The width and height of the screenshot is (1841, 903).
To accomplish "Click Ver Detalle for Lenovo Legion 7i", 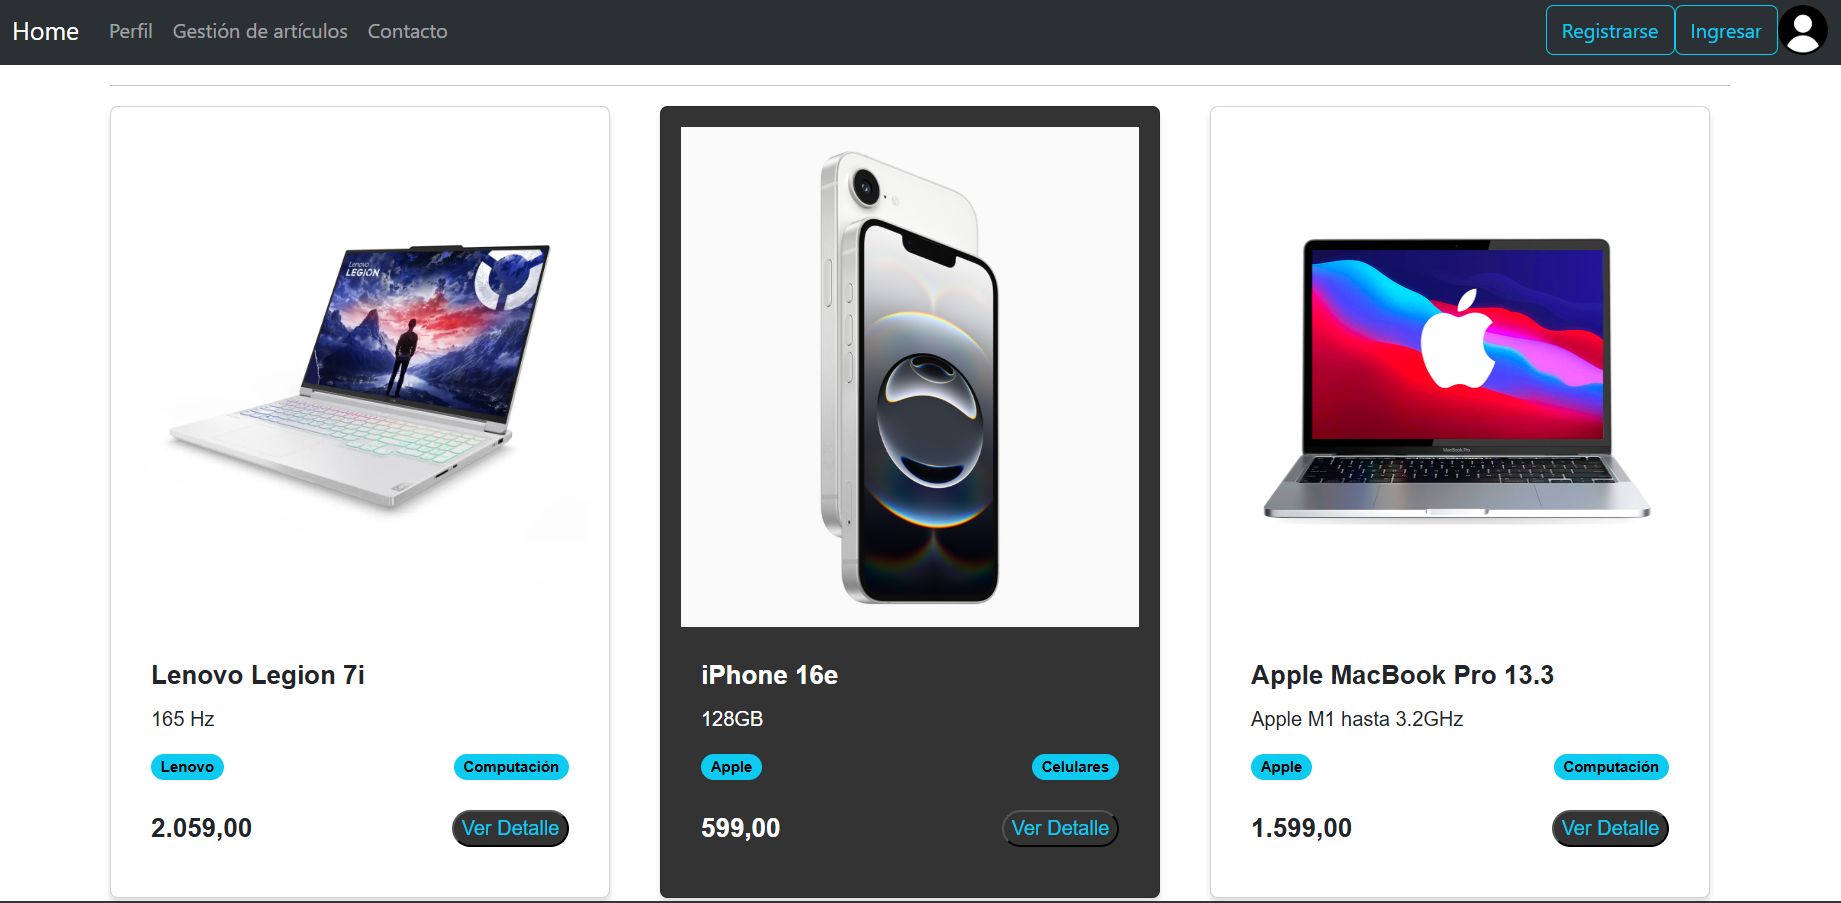I will coord(510,828).
